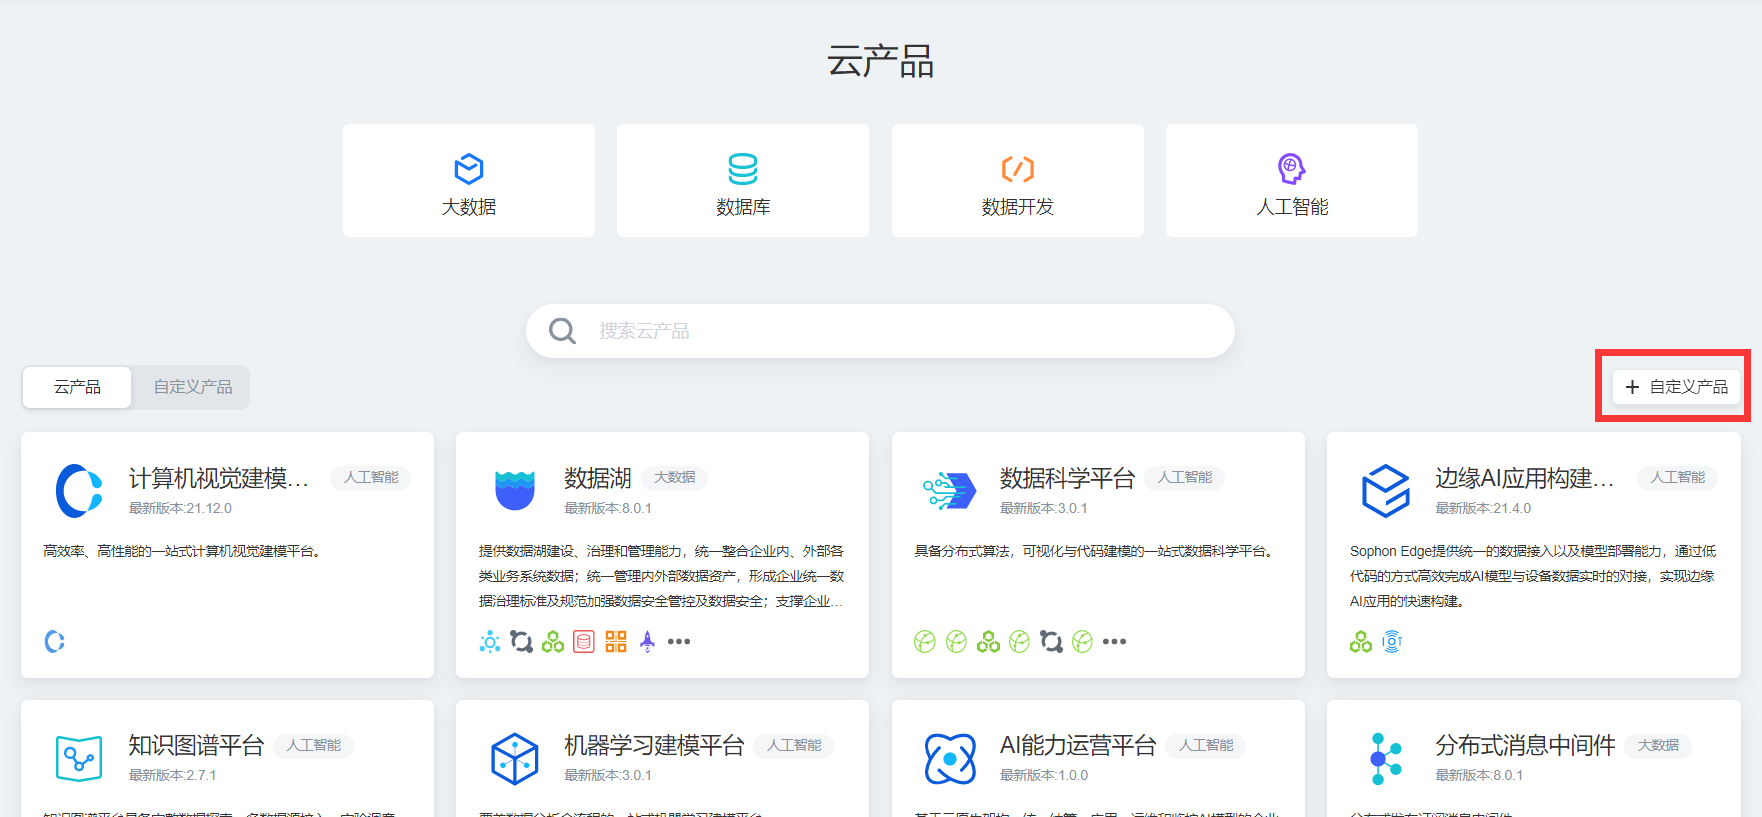The height and width of the screenshot is (817, 1762).
Task: Click green hexagons icon in 数据科学平台 card
Action: tap(988, 642)
